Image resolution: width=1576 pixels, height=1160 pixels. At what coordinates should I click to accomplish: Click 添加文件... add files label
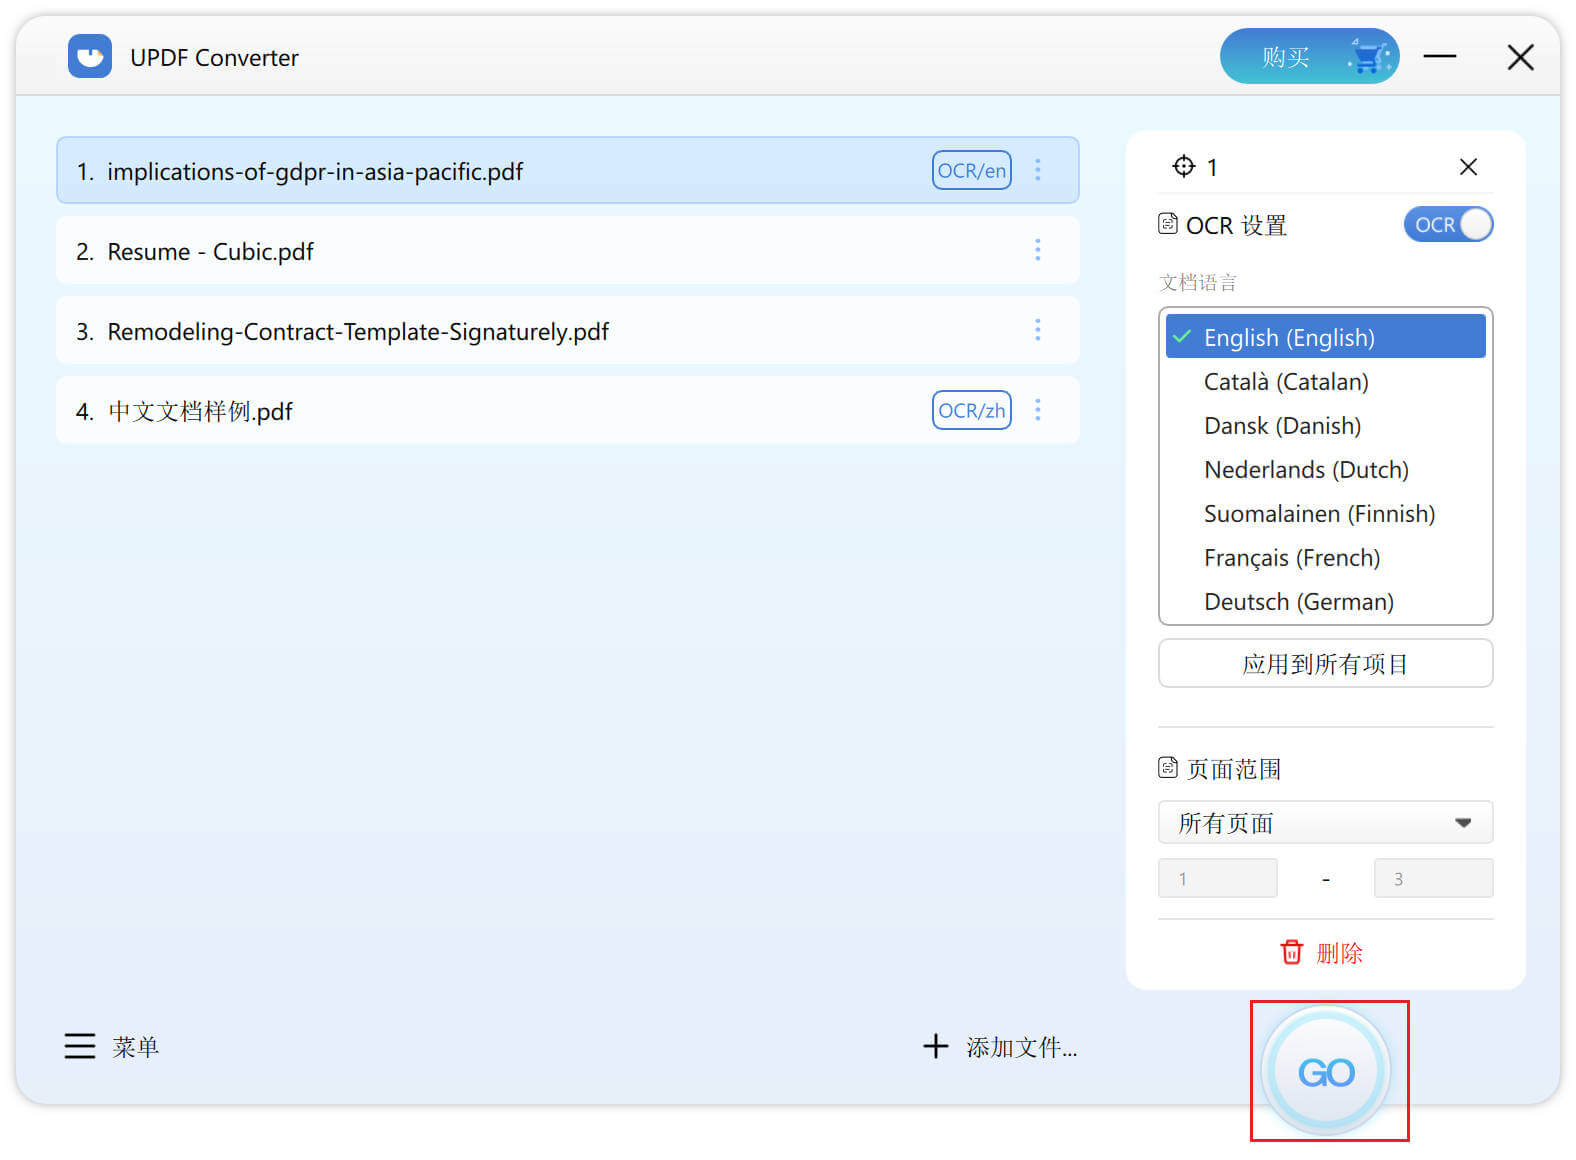click(1021, 1047)
